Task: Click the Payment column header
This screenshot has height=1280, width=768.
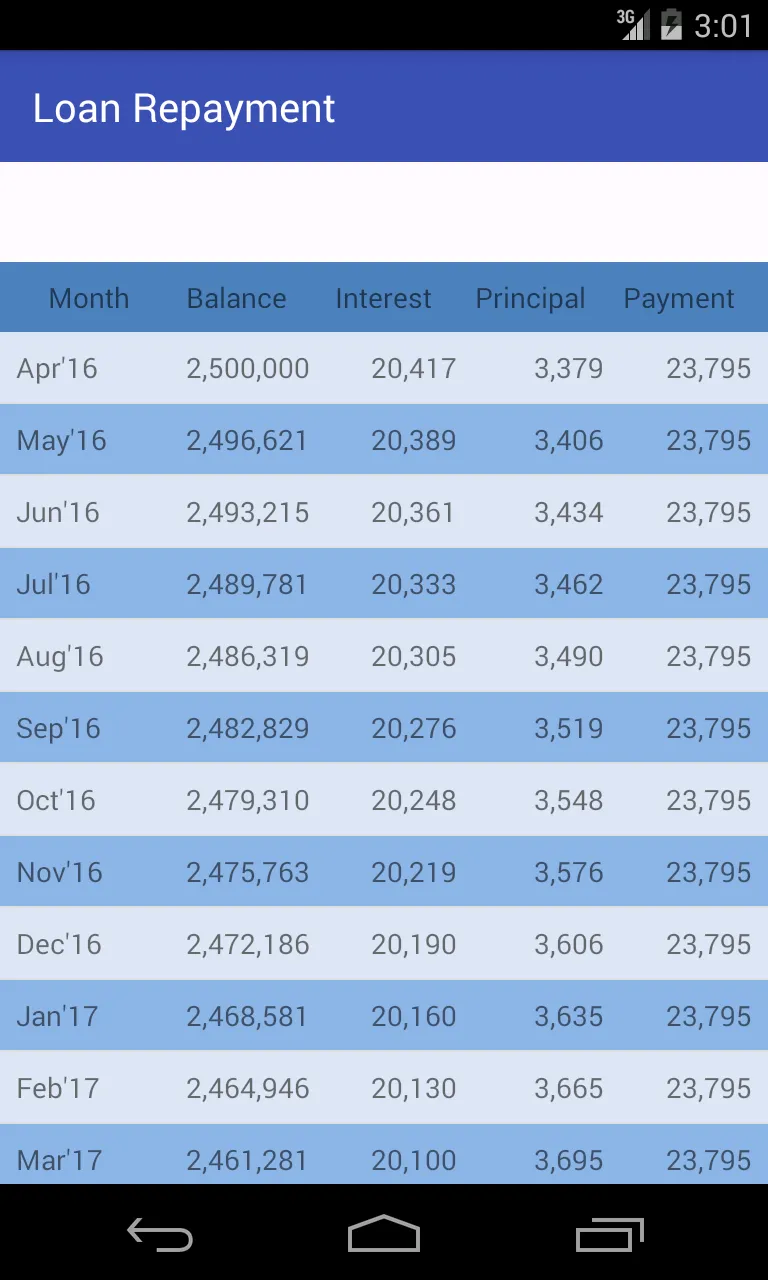Action: 679,299
